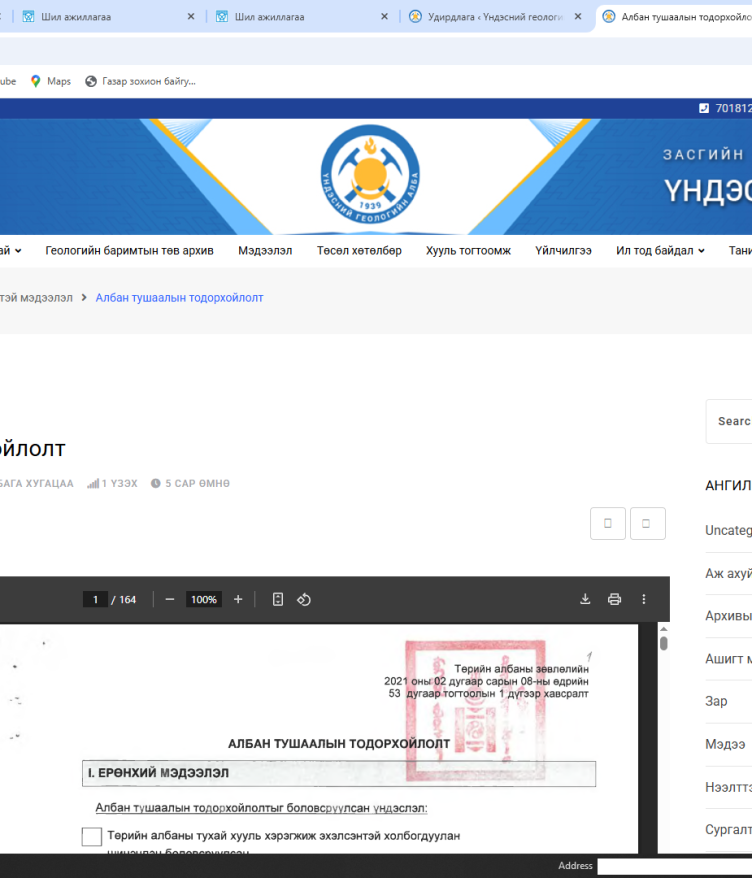Open the Uncateg category link

coord(728,530)
